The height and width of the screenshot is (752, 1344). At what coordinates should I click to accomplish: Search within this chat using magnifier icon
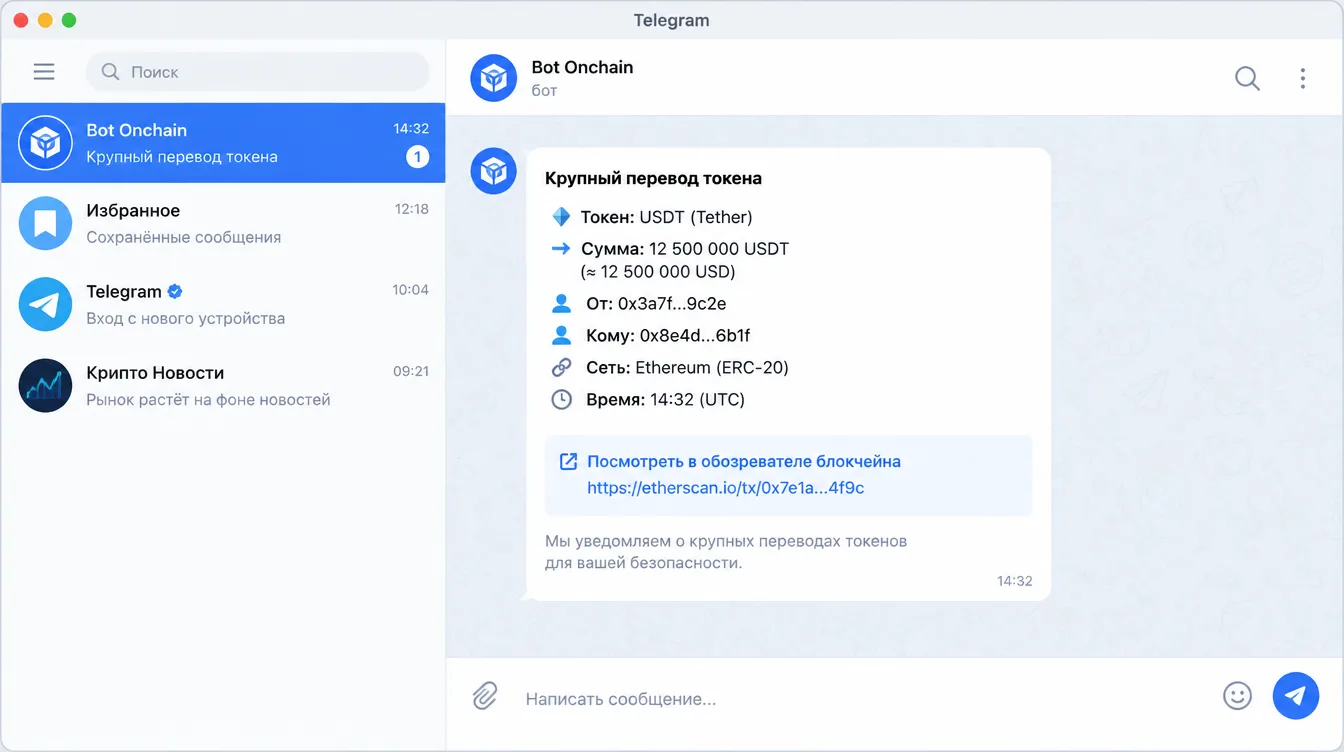[1247, 78]
